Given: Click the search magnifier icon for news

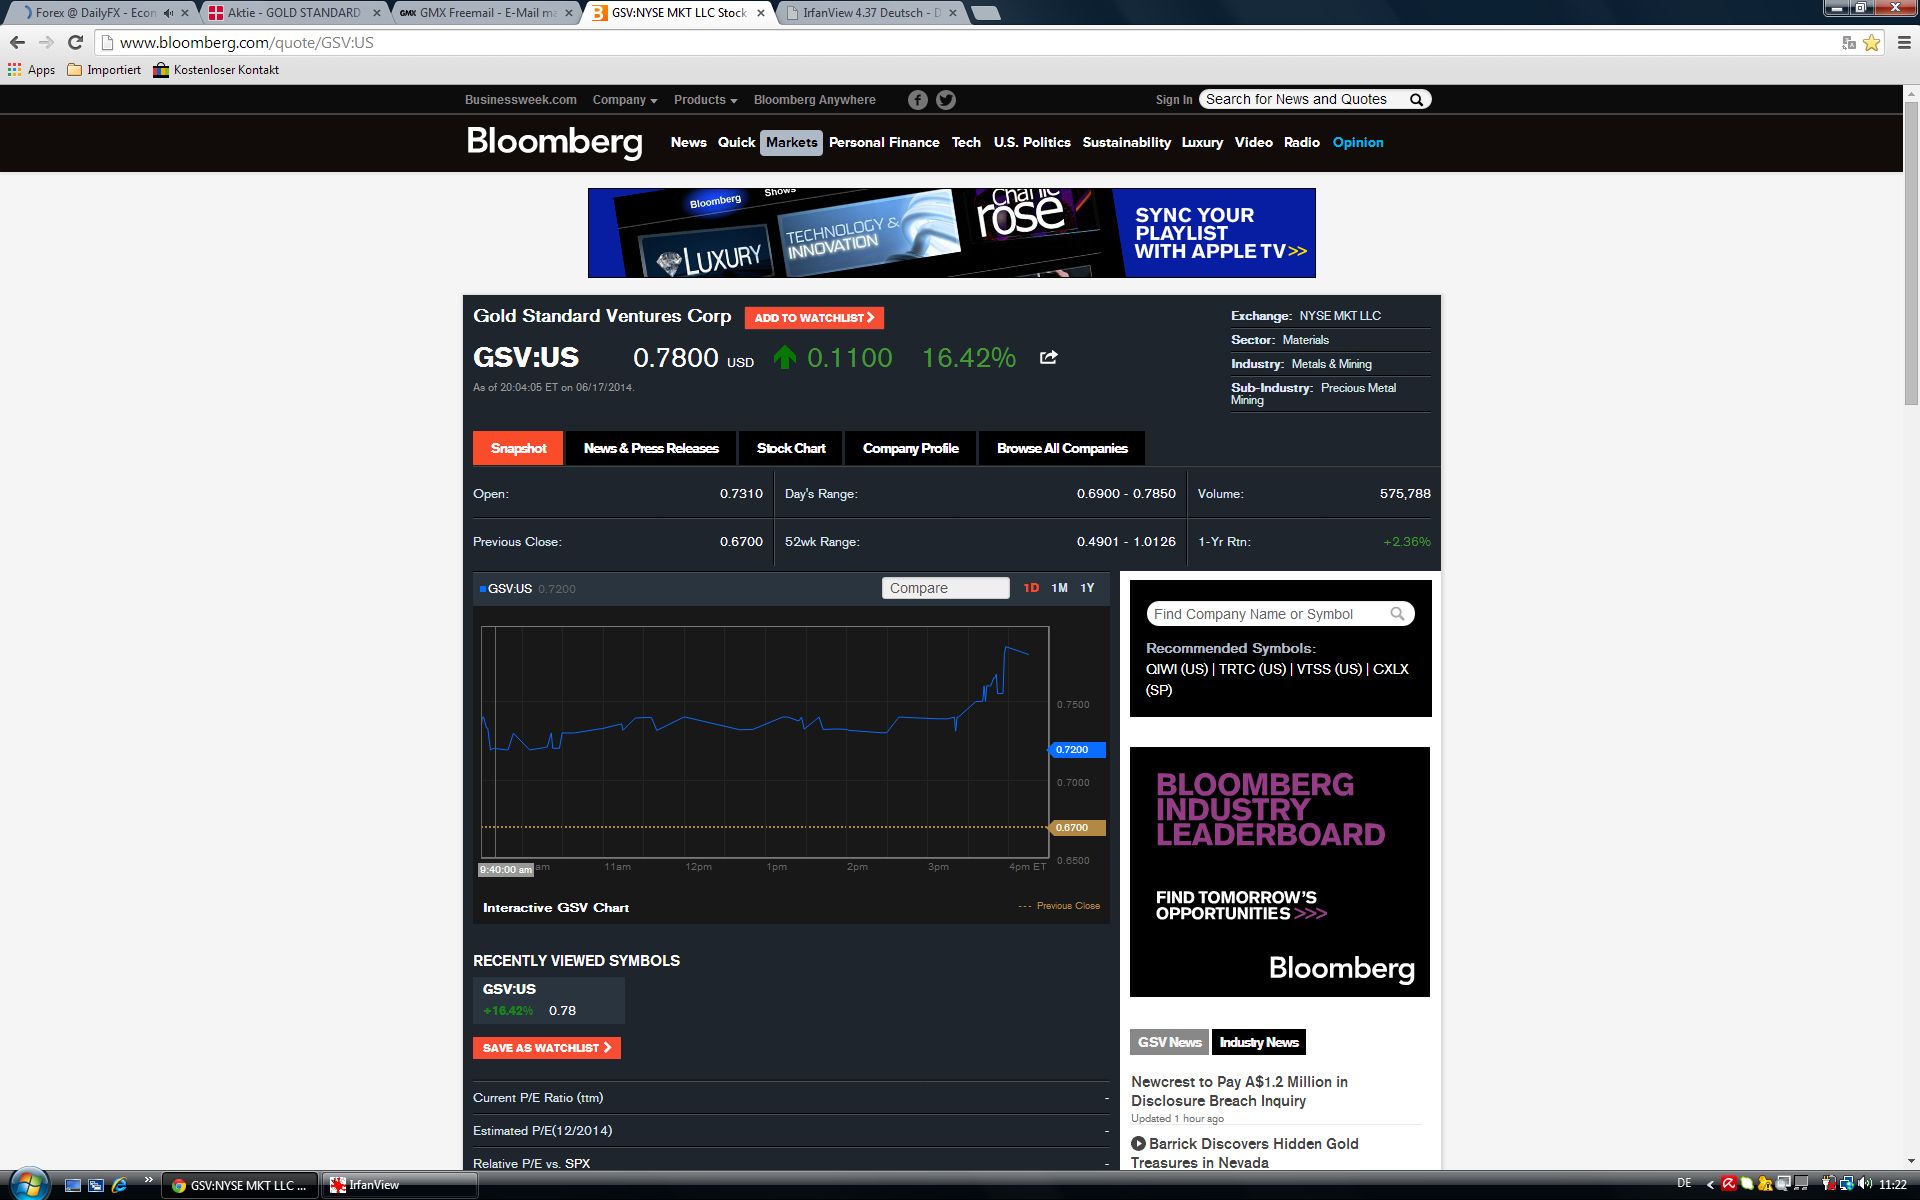Looking at the screenshot, I should [x=1416, y=100].
